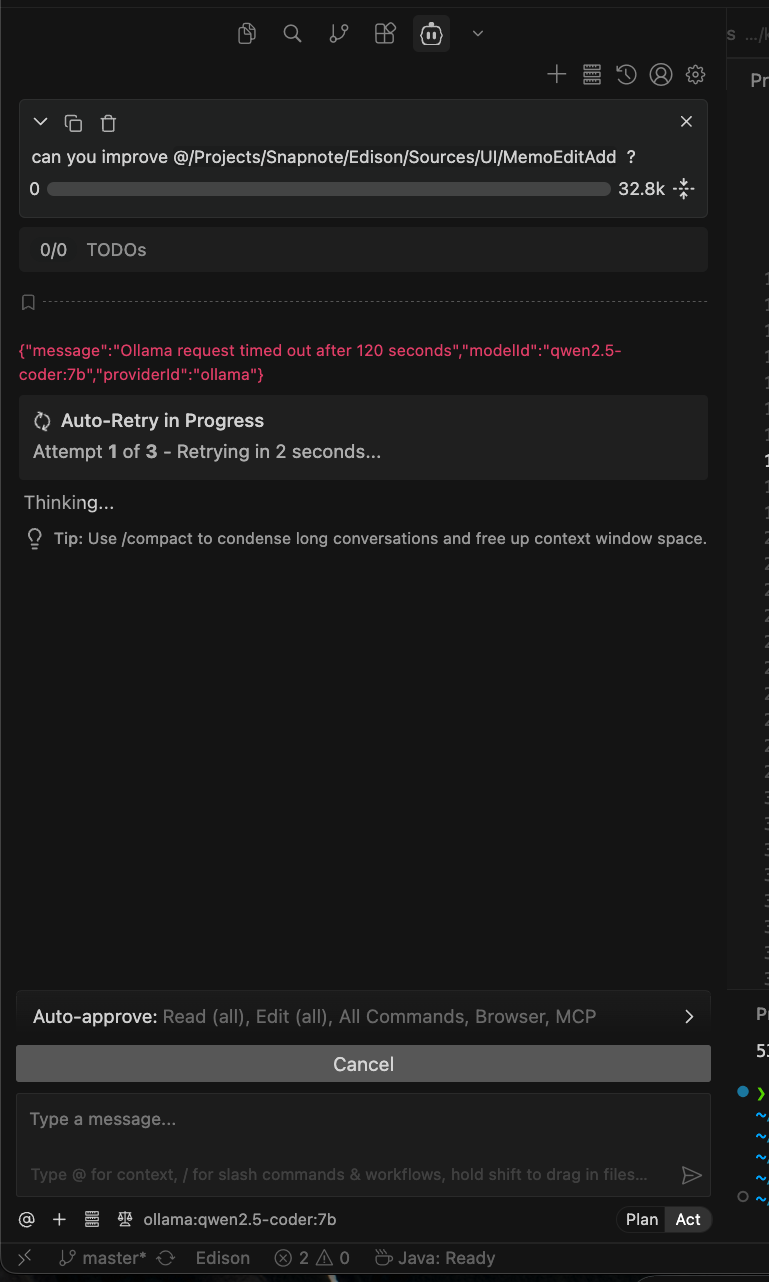Open the ollama:qwen2.5-coder:7b model selector
The height and width of the screenshot is (1282, 769).
(x=239, y=1219)
